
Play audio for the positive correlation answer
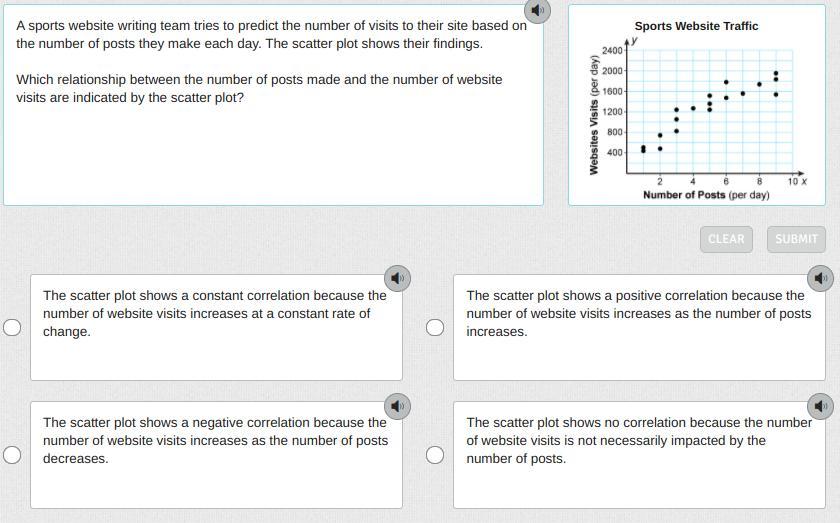pyautogui.click(x=820, y=277)
